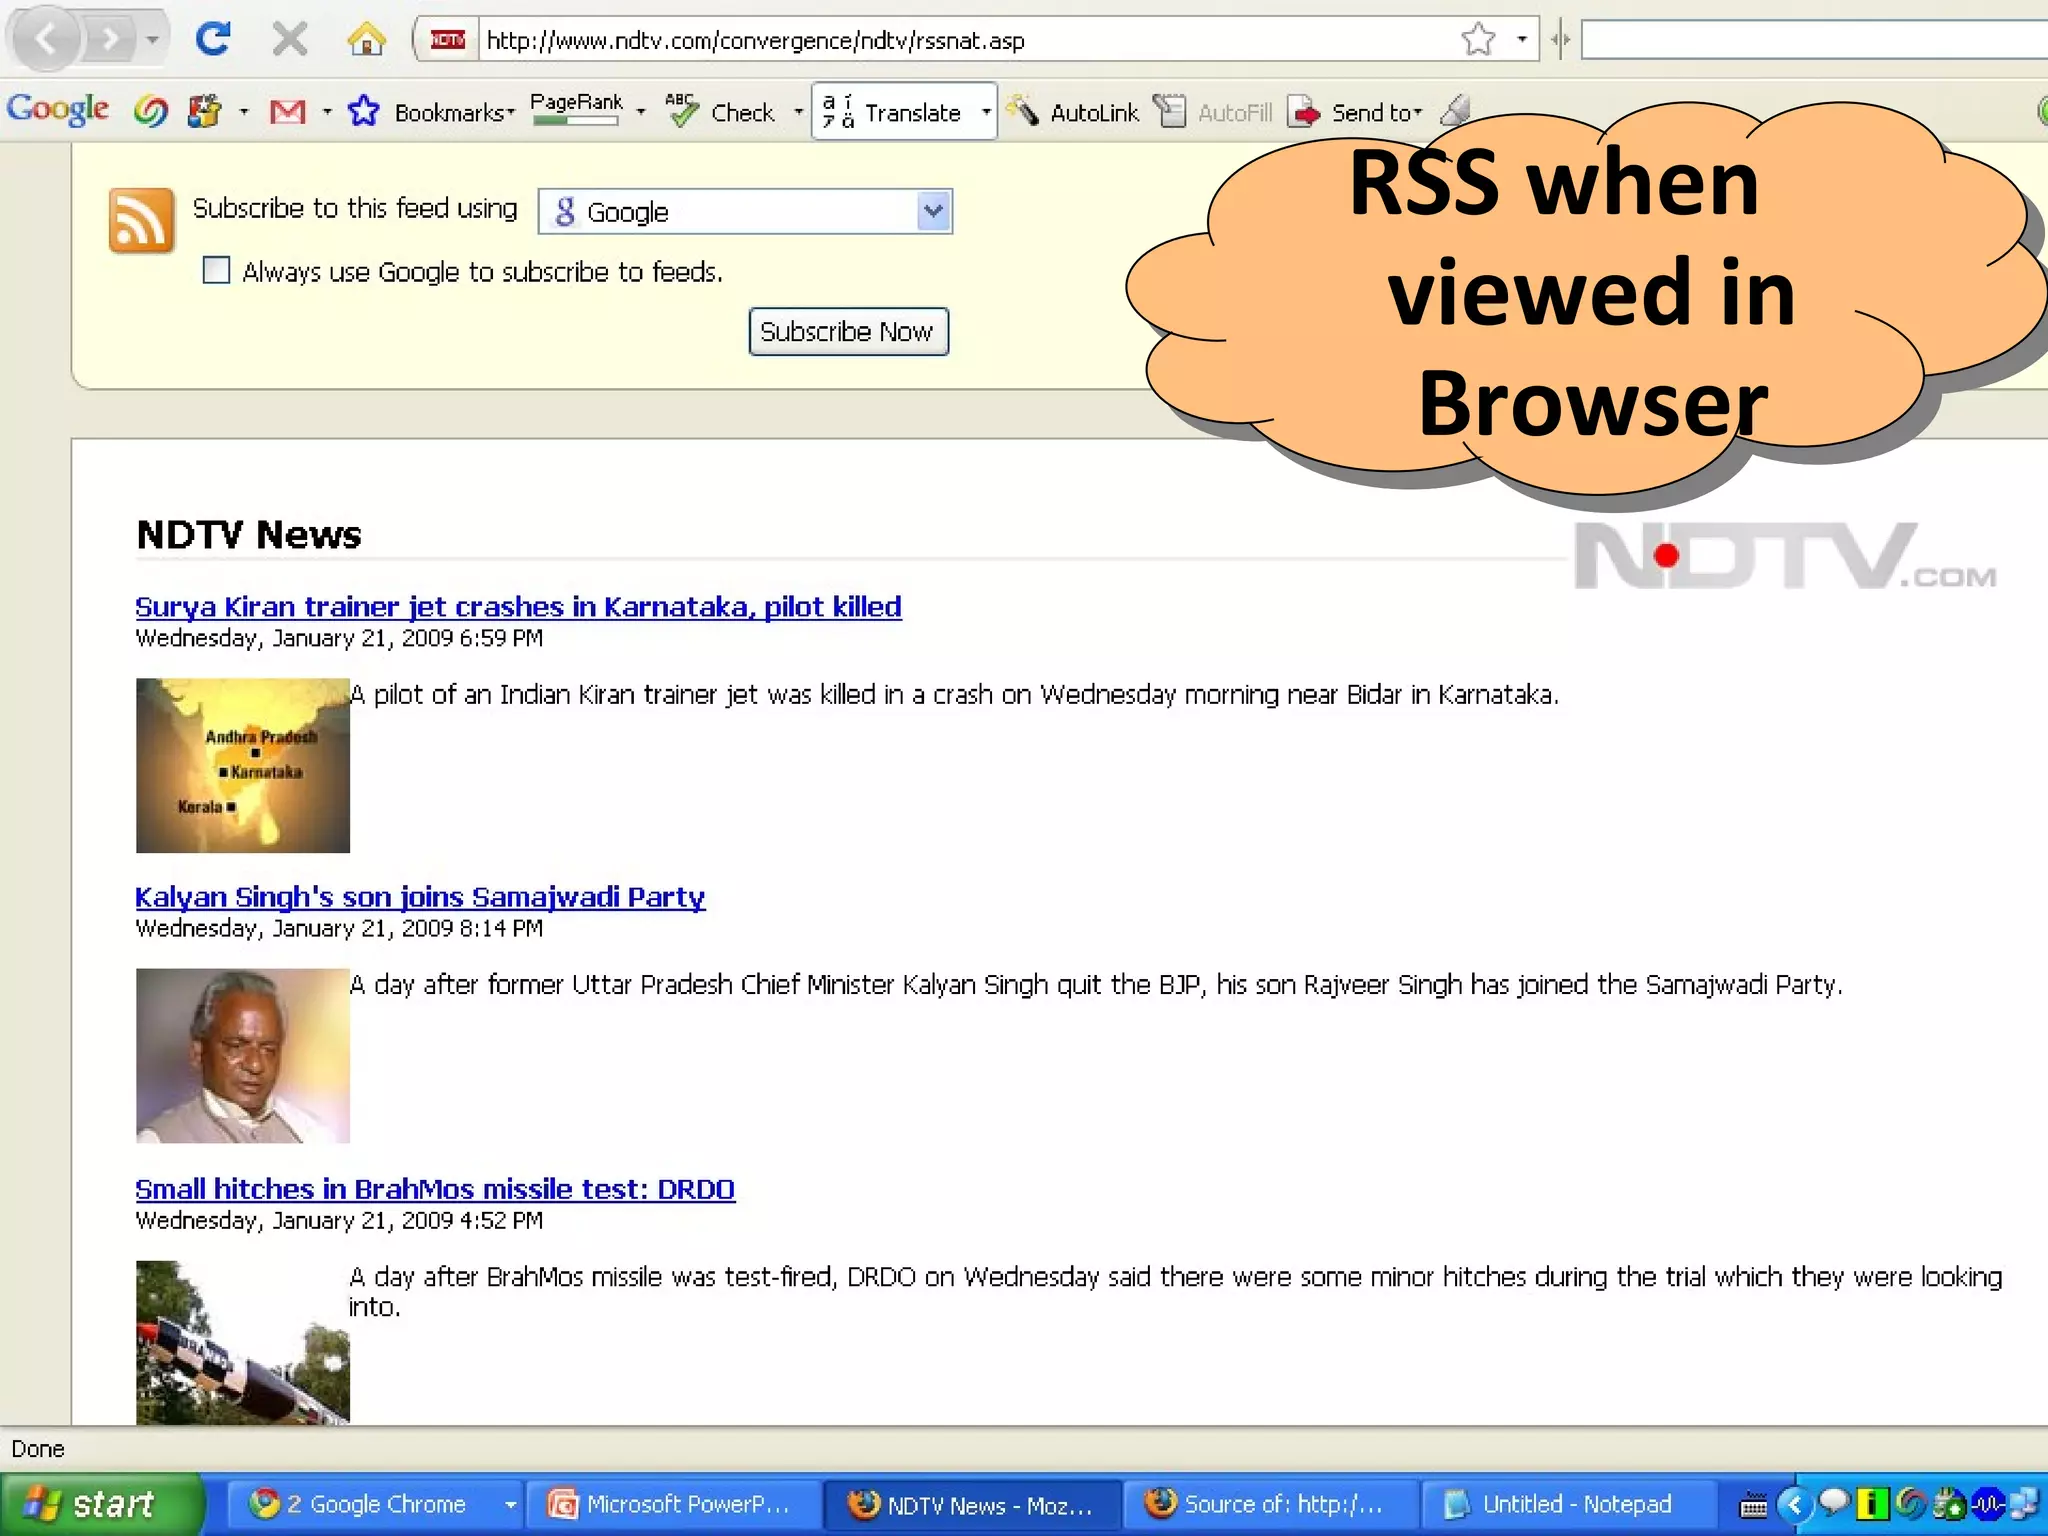Viewport: 2048px width, 1536px height.
Task: Click the Google logo on the toolbar
Action: pyautogui.click(x=57, y=109)
